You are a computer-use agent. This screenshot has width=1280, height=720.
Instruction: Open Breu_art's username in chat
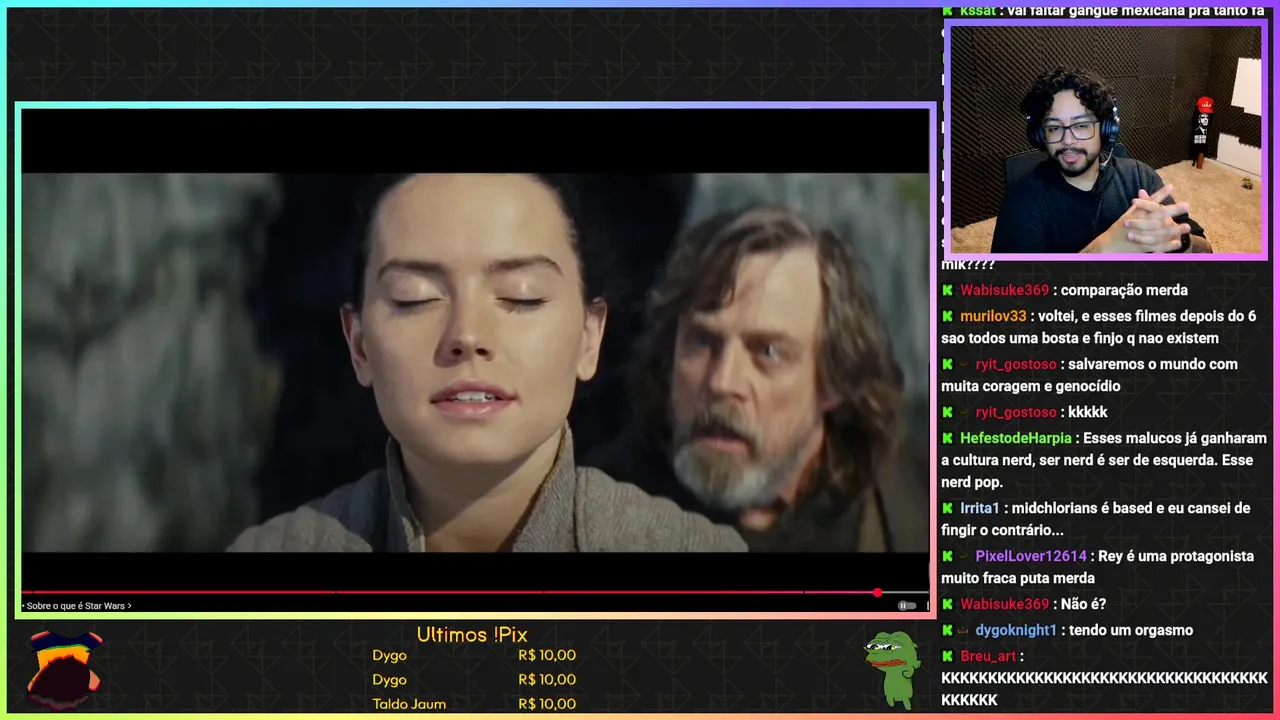[x=988, y=656]
